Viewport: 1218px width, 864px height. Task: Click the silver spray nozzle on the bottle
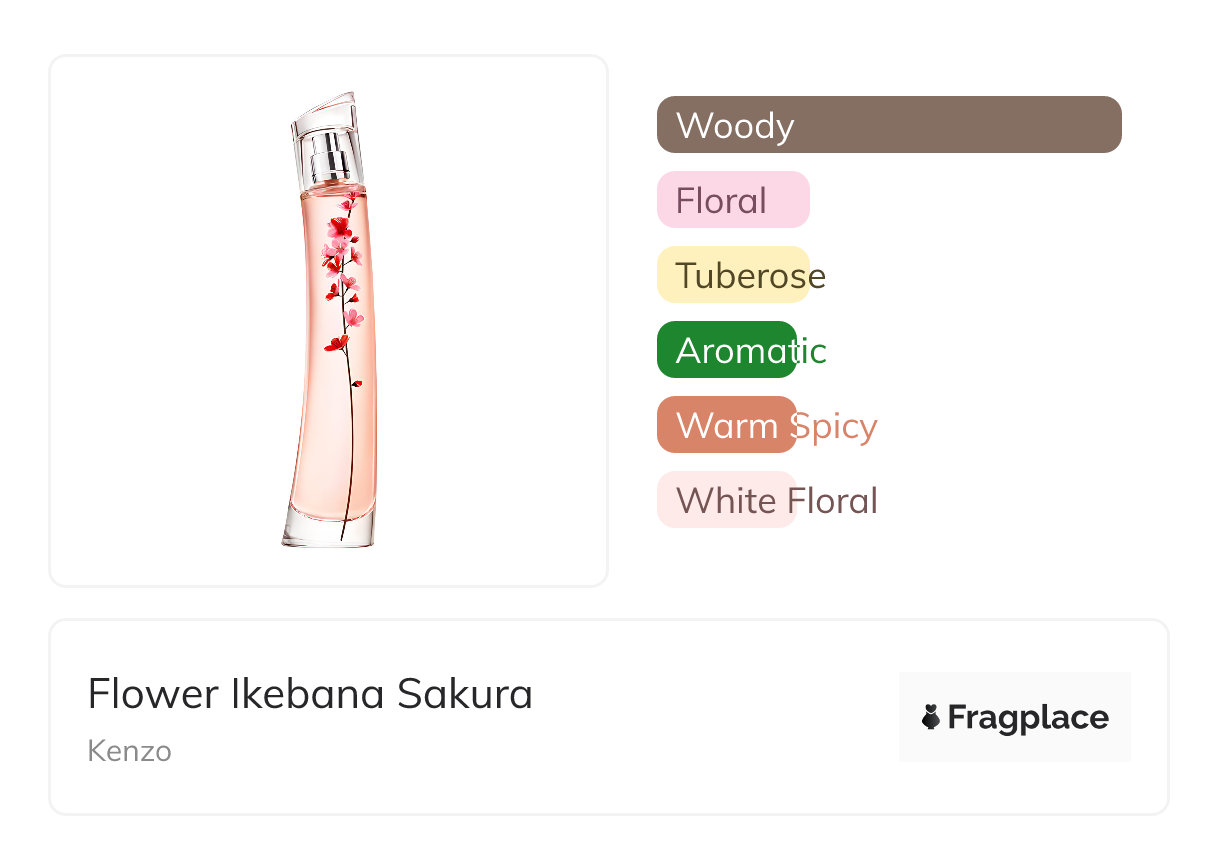(x=329, y=155)
